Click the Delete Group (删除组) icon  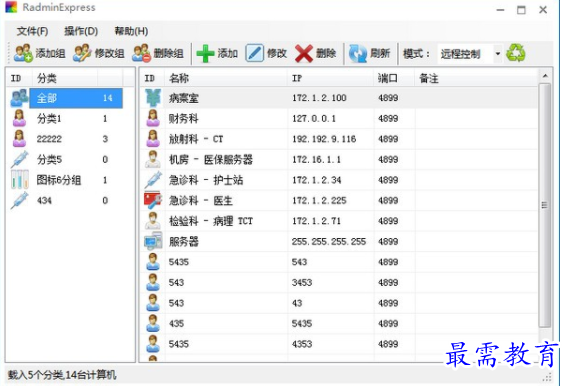[141, 53]
